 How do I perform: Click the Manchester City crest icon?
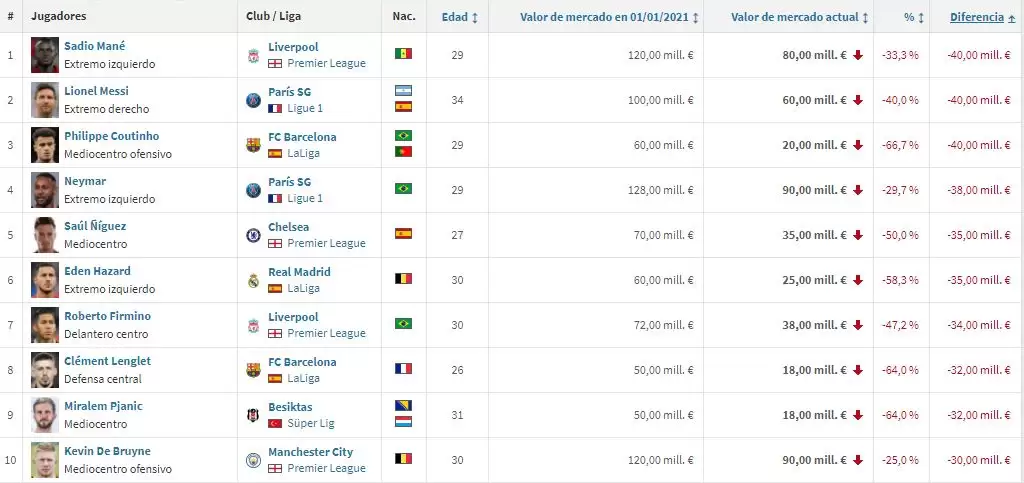coord(253,460)
